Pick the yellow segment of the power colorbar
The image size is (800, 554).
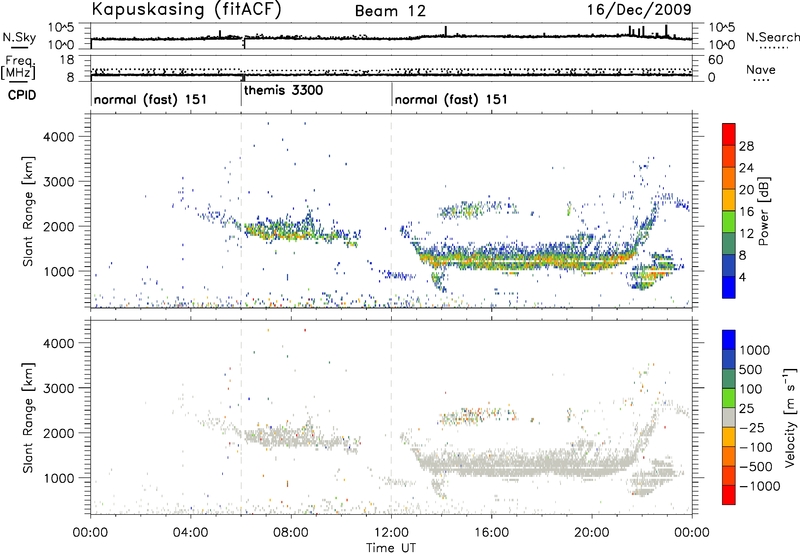click(x=729, y=199)
